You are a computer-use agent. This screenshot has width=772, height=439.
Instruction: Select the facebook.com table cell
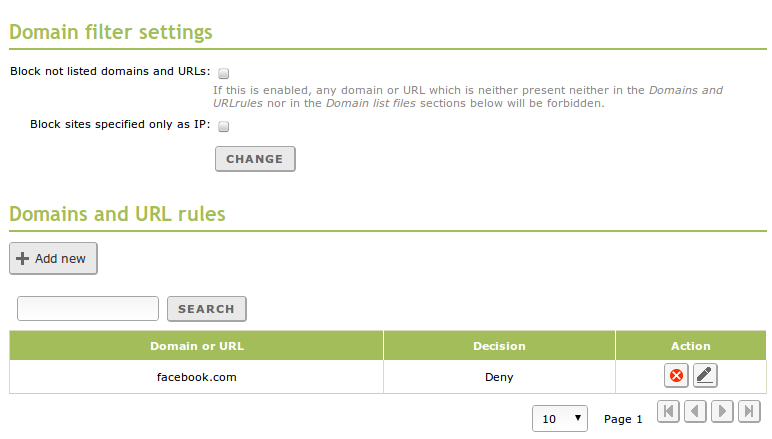pyautogui.click(x=196, y=377)
